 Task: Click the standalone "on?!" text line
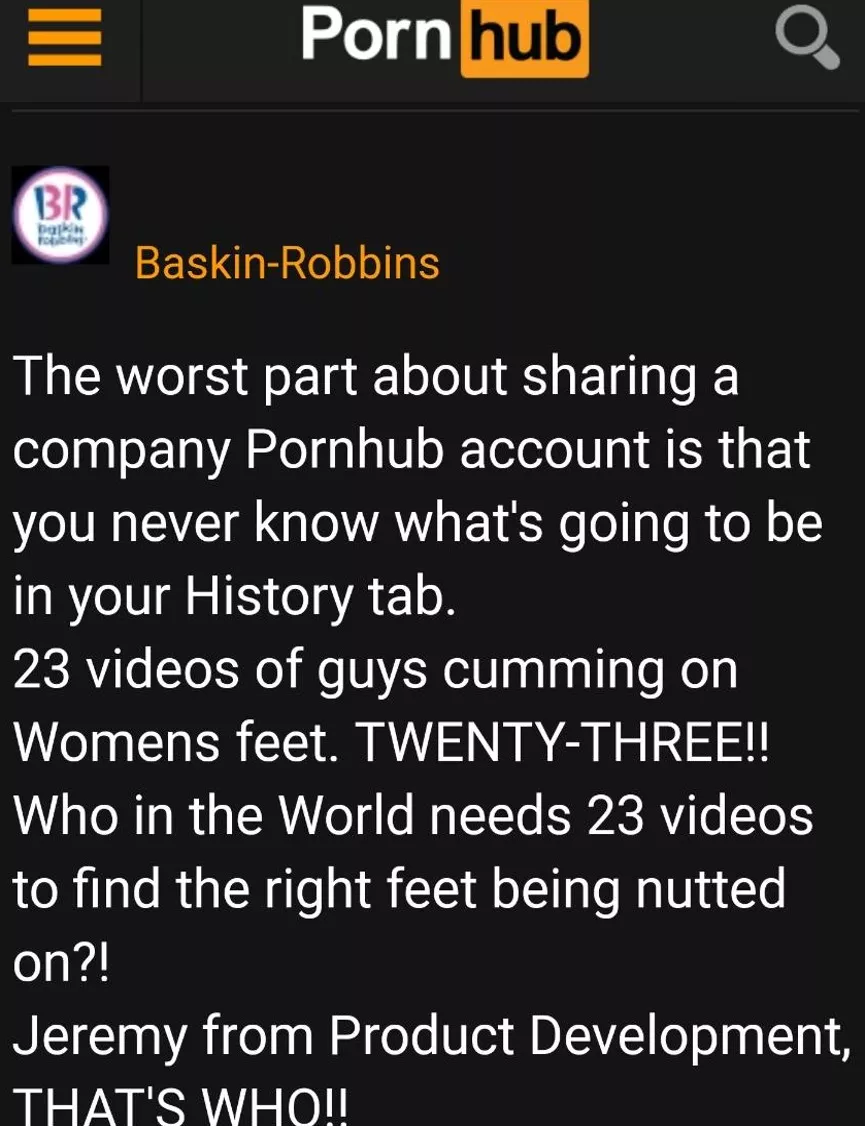pyautogui.click(x=62, y=964)
